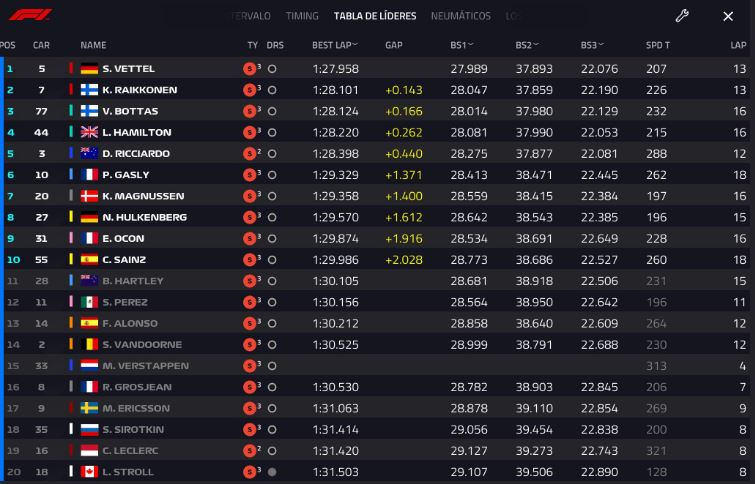The height and width of the screenshot is (484, 755).
Task: Expand the BEST LAP column sort arrow
Action: (x=355, y=44)
